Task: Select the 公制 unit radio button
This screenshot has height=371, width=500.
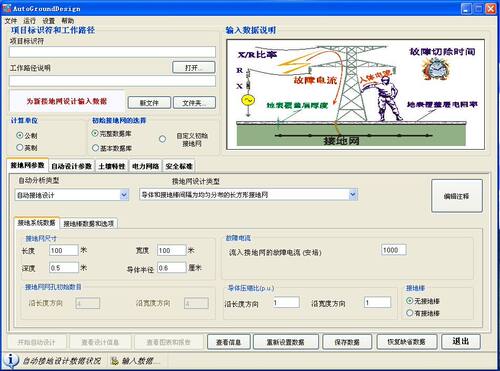Action: [20, 135]
